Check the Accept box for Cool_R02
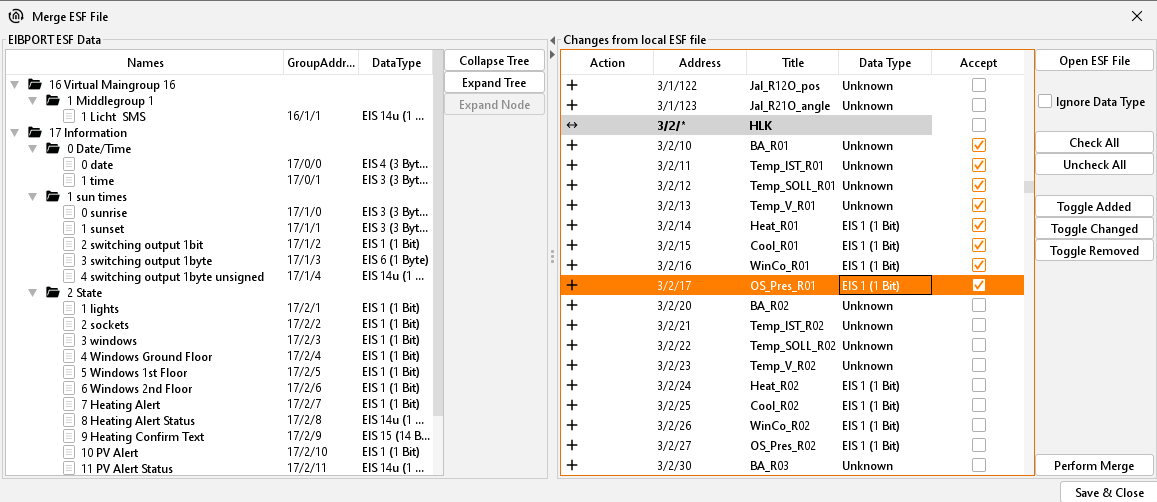The image size is (1157, 502). pos(978,405)
